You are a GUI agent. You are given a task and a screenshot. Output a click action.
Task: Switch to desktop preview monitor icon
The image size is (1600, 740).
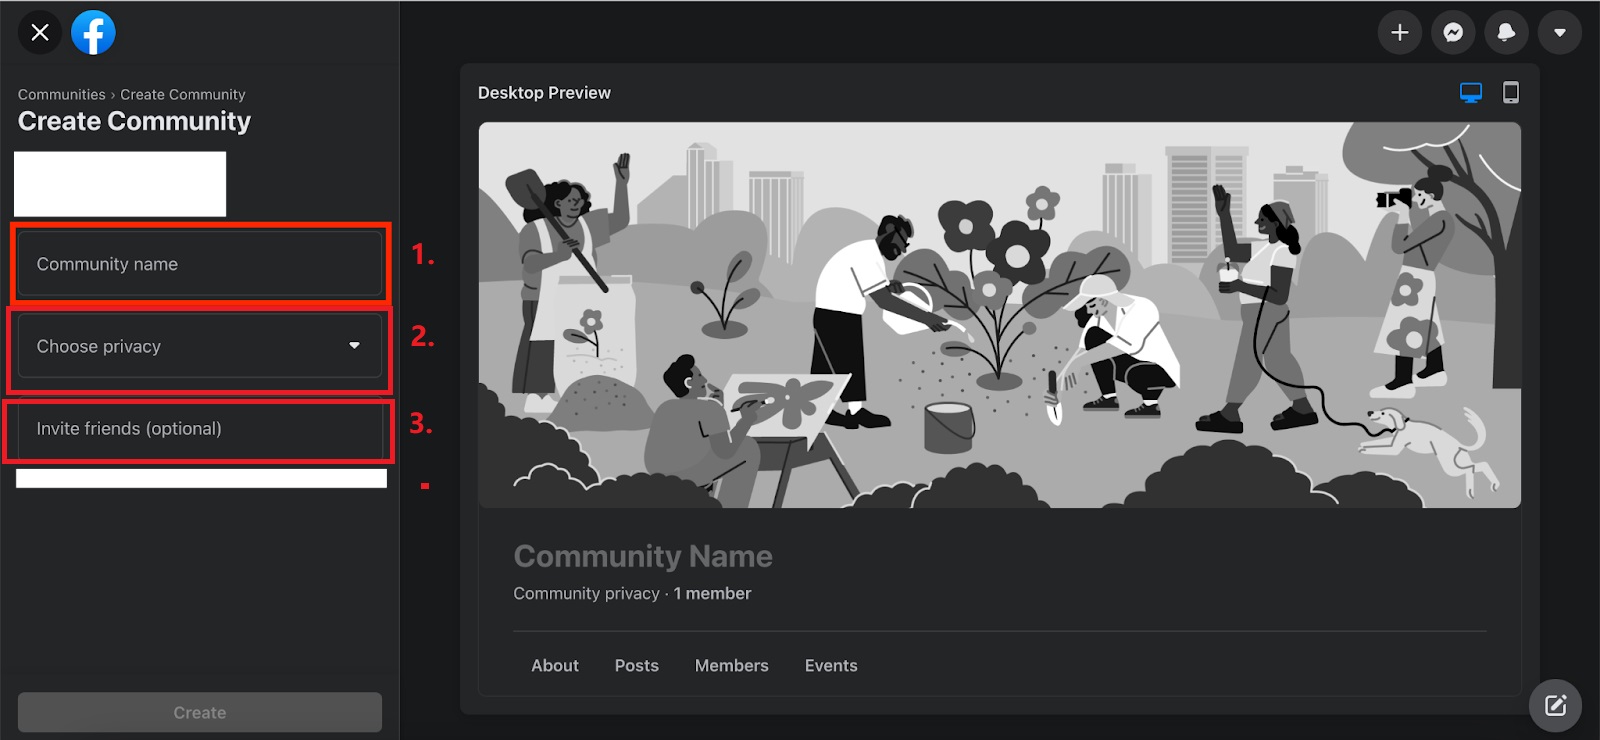pos(1470,93)
